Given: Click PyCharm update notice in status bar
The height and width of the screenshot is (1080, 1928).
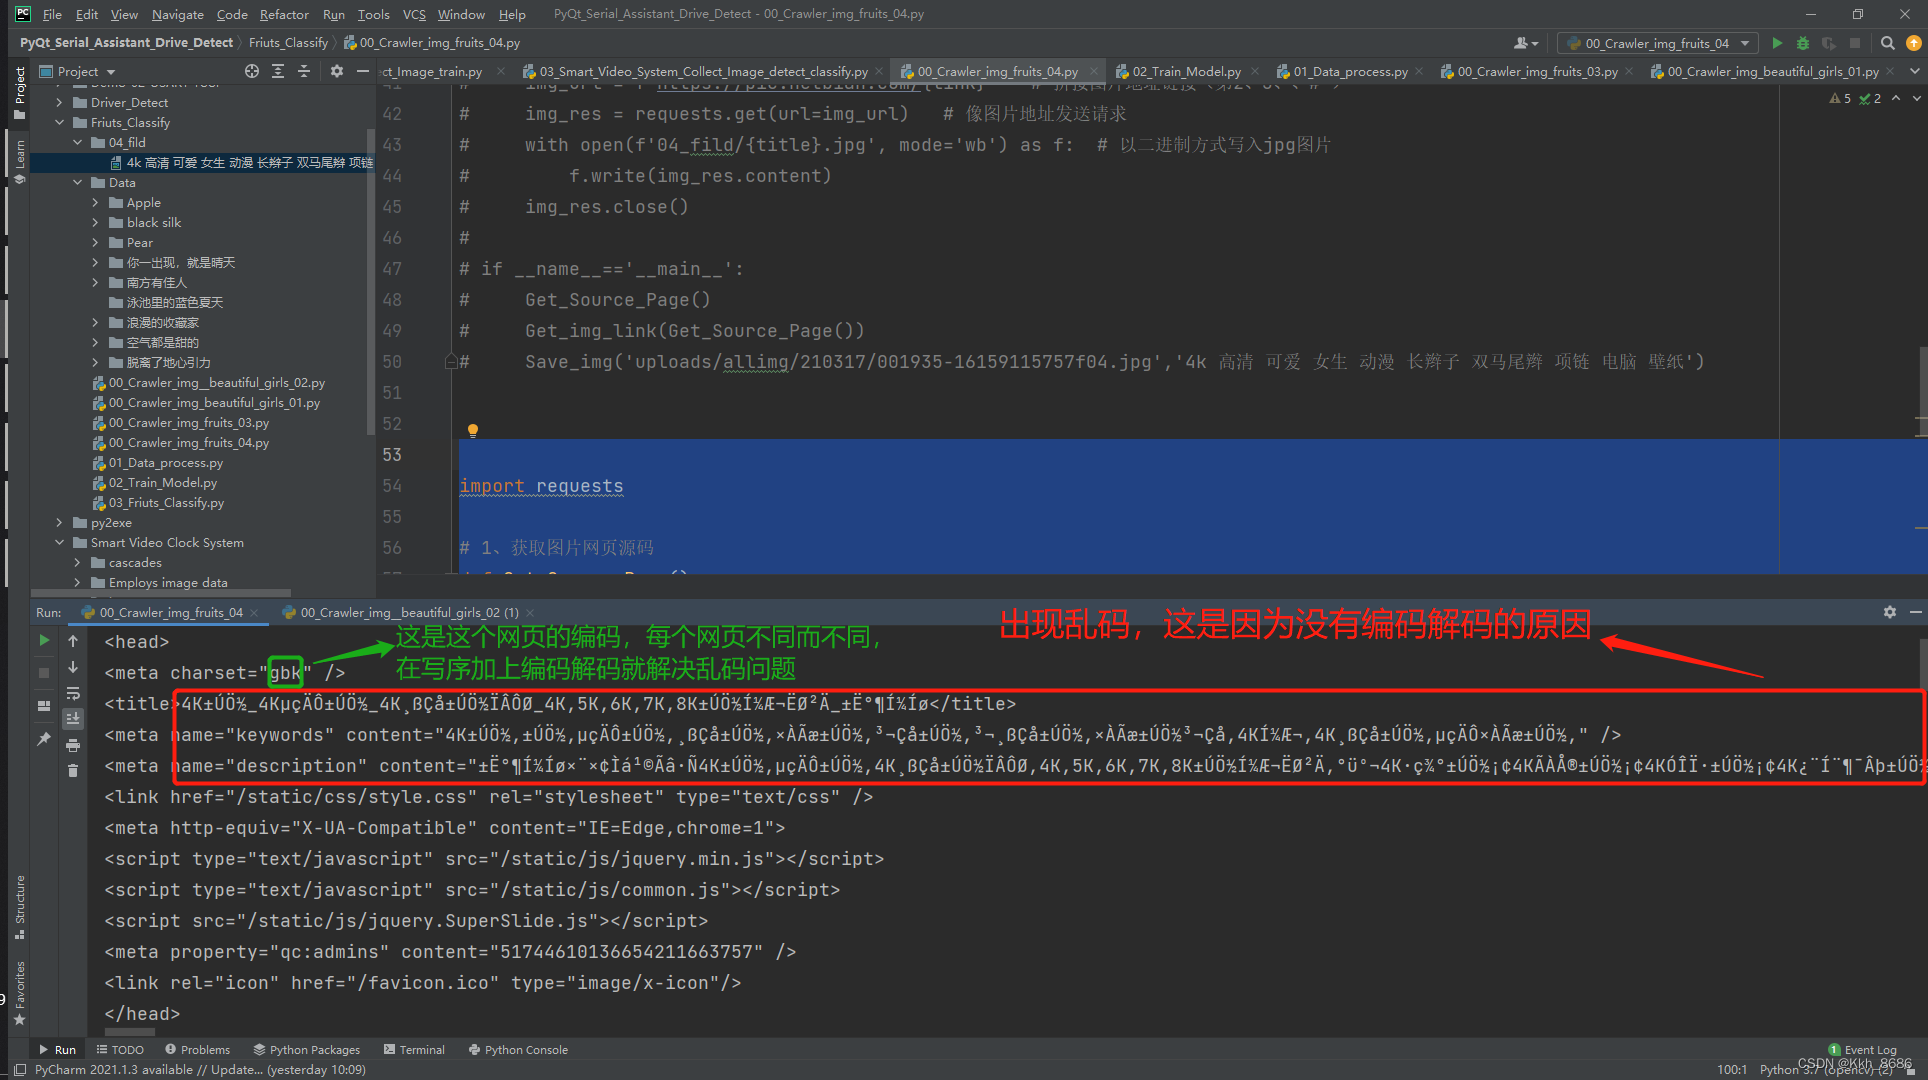Looking at the screenshot, I should pyautogui.click(x=200, y=1069).
